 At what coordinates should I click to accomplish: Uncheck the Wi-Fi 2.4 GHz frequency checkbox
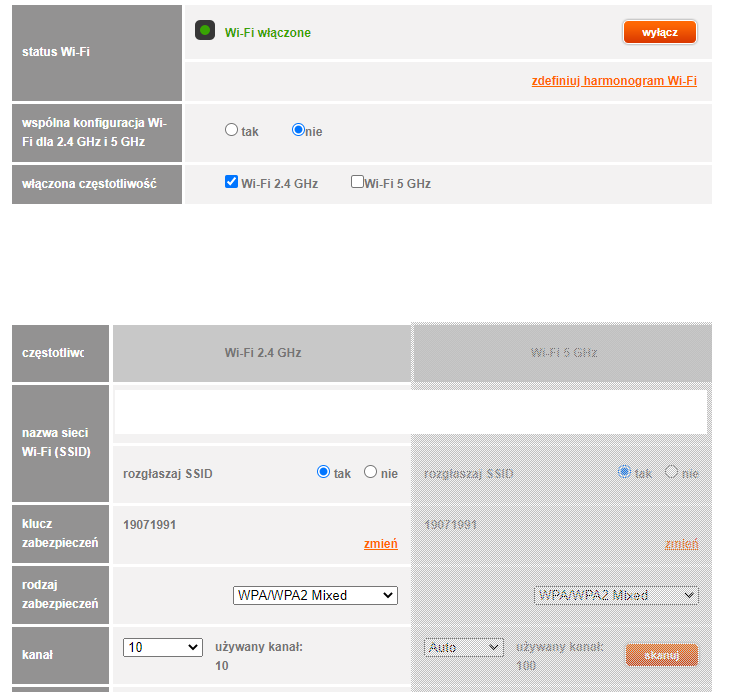click(x=232, y=182)
